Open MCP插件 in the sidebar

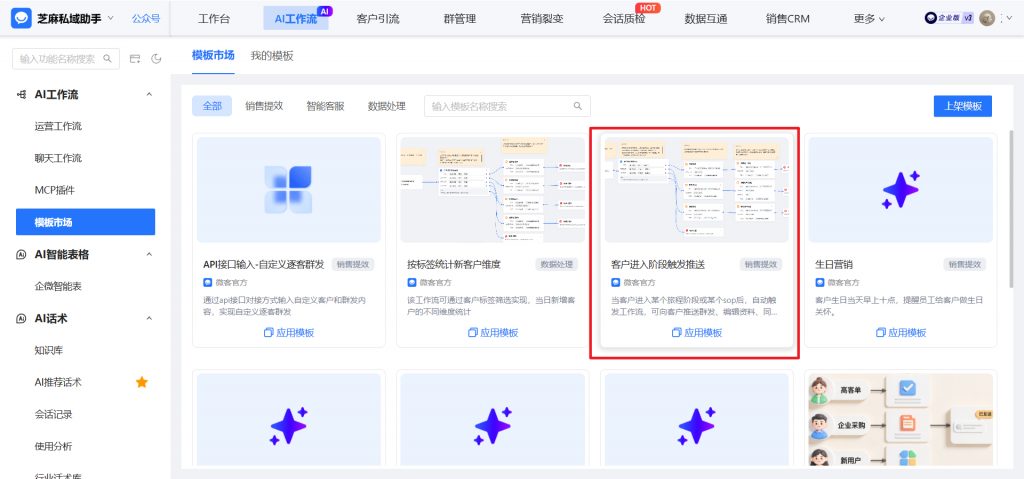pos(54,190)
